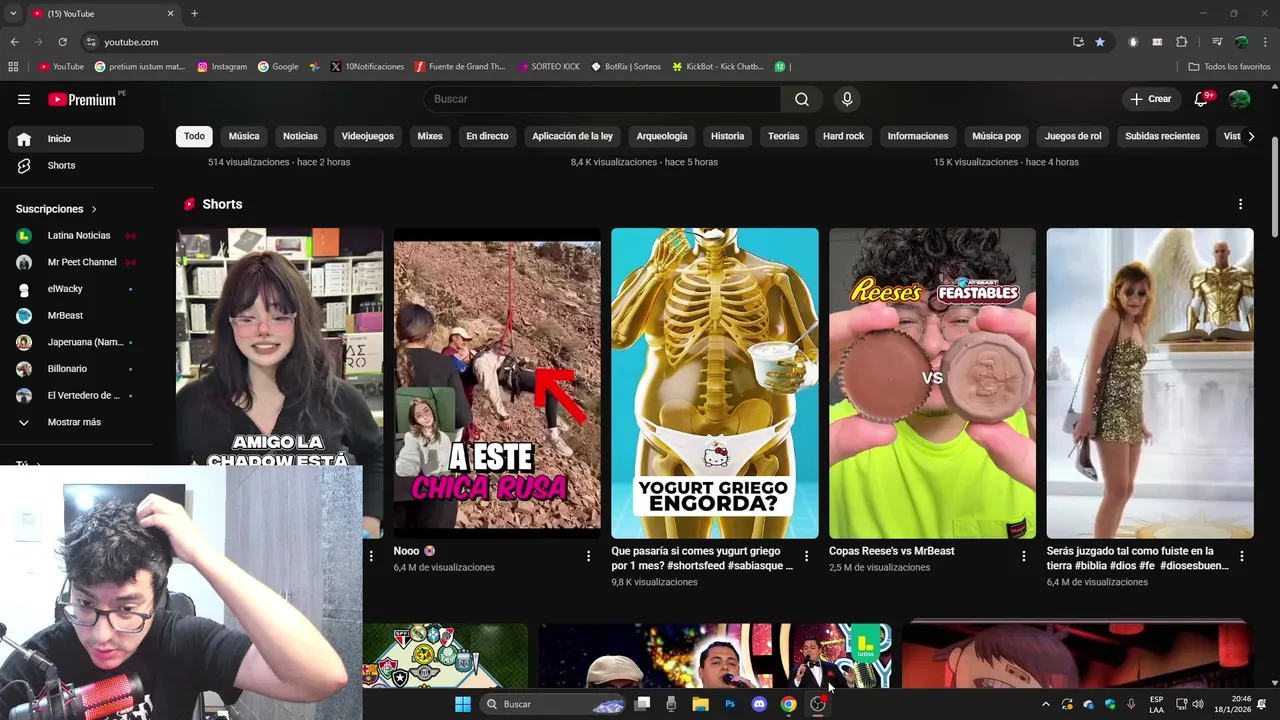
Task: Click the search magnifier button
Action: point(802,99)
